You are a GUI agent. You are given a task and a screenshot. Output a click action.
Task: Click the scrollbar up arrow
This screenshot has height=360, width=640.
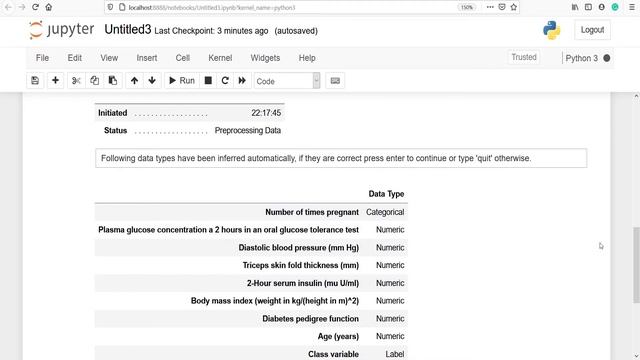pyautogui.click(x=636, y=96)
